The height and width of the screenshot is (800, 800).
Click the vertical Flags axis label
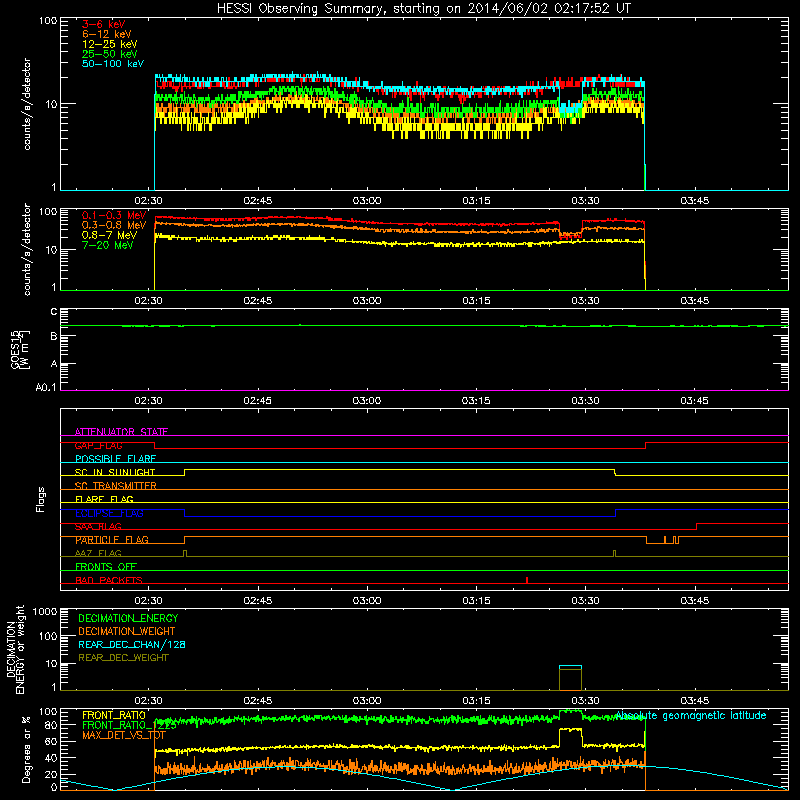pos(41,499)
